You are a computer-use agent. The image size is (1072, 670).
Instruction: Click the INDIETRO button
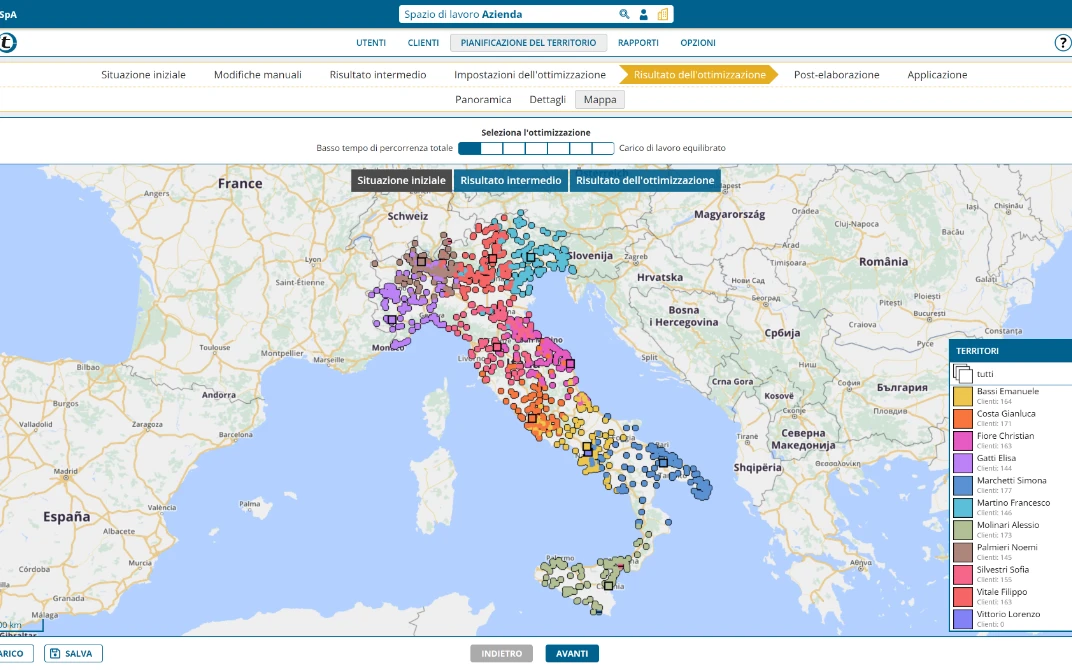pyautogui.click(x=501, y=652)
